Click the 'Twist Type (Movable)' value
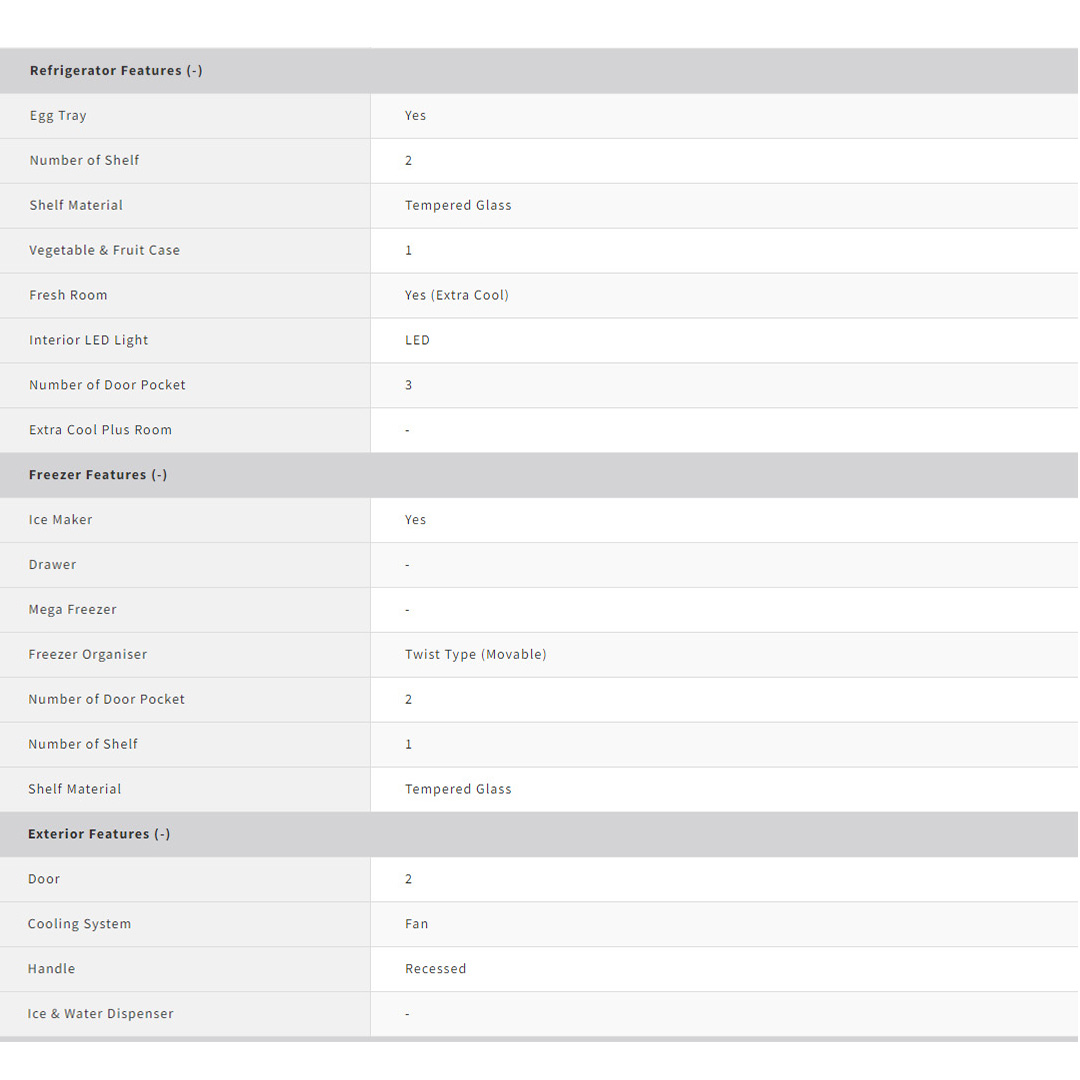 tap(476, 655)
